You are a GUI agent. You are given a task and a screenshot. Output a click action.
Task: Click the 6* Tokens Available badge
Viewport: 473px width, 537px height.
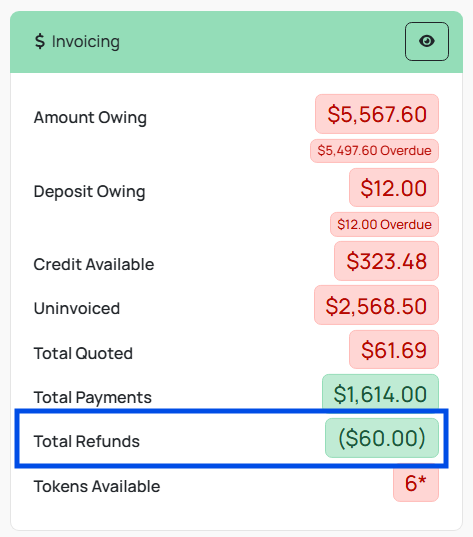[416, 484]
